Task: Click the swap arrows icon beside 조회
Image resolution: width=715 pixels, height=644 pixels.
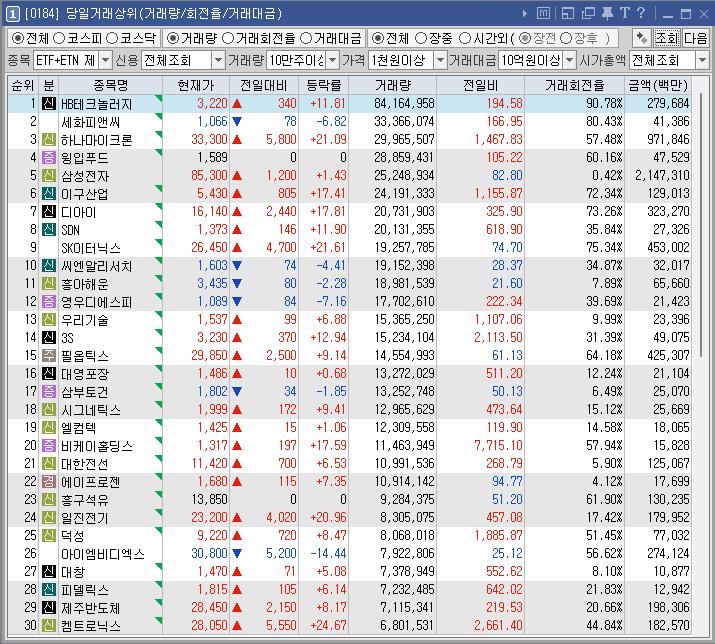Action: pos(642,38)
